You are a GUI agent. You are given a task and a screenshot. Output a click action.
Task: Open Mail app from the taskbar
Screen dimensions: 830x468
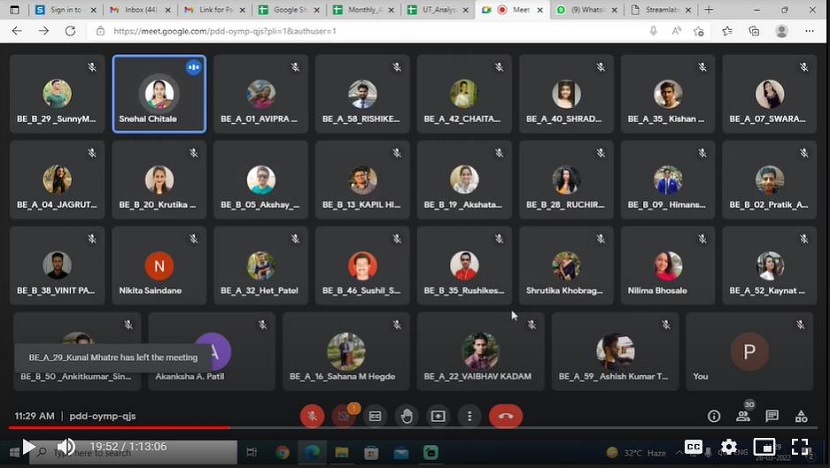(401, 452)
